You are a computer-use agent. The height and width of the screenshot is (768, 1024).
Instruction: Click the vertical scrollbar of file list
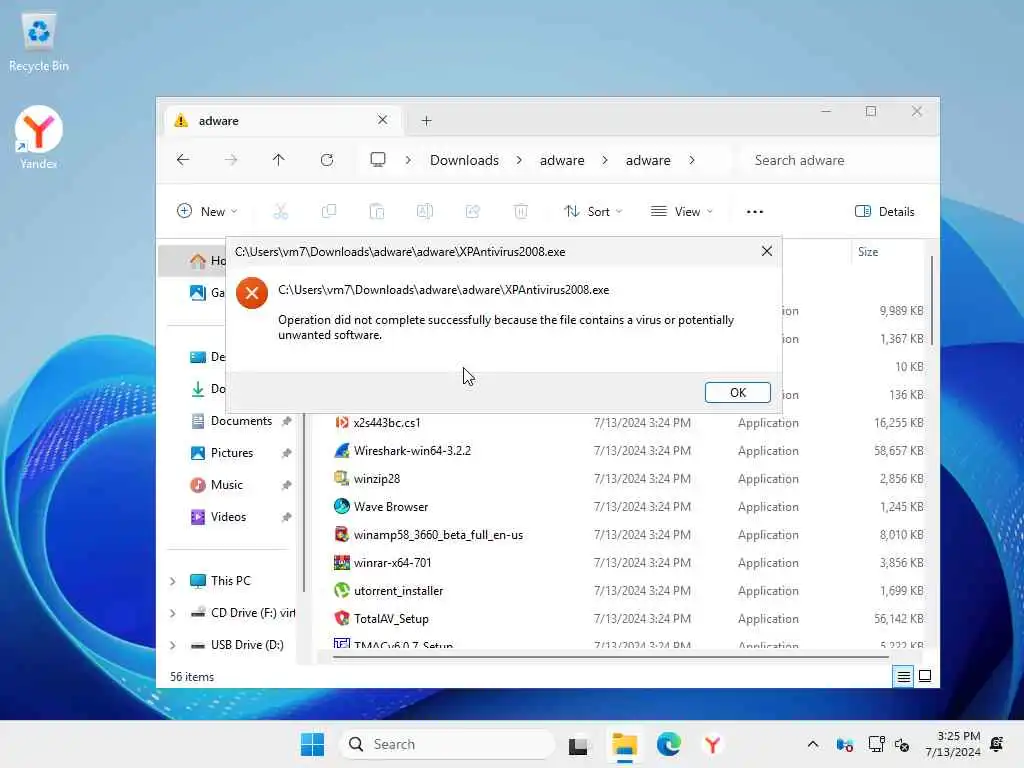point(931,300)
